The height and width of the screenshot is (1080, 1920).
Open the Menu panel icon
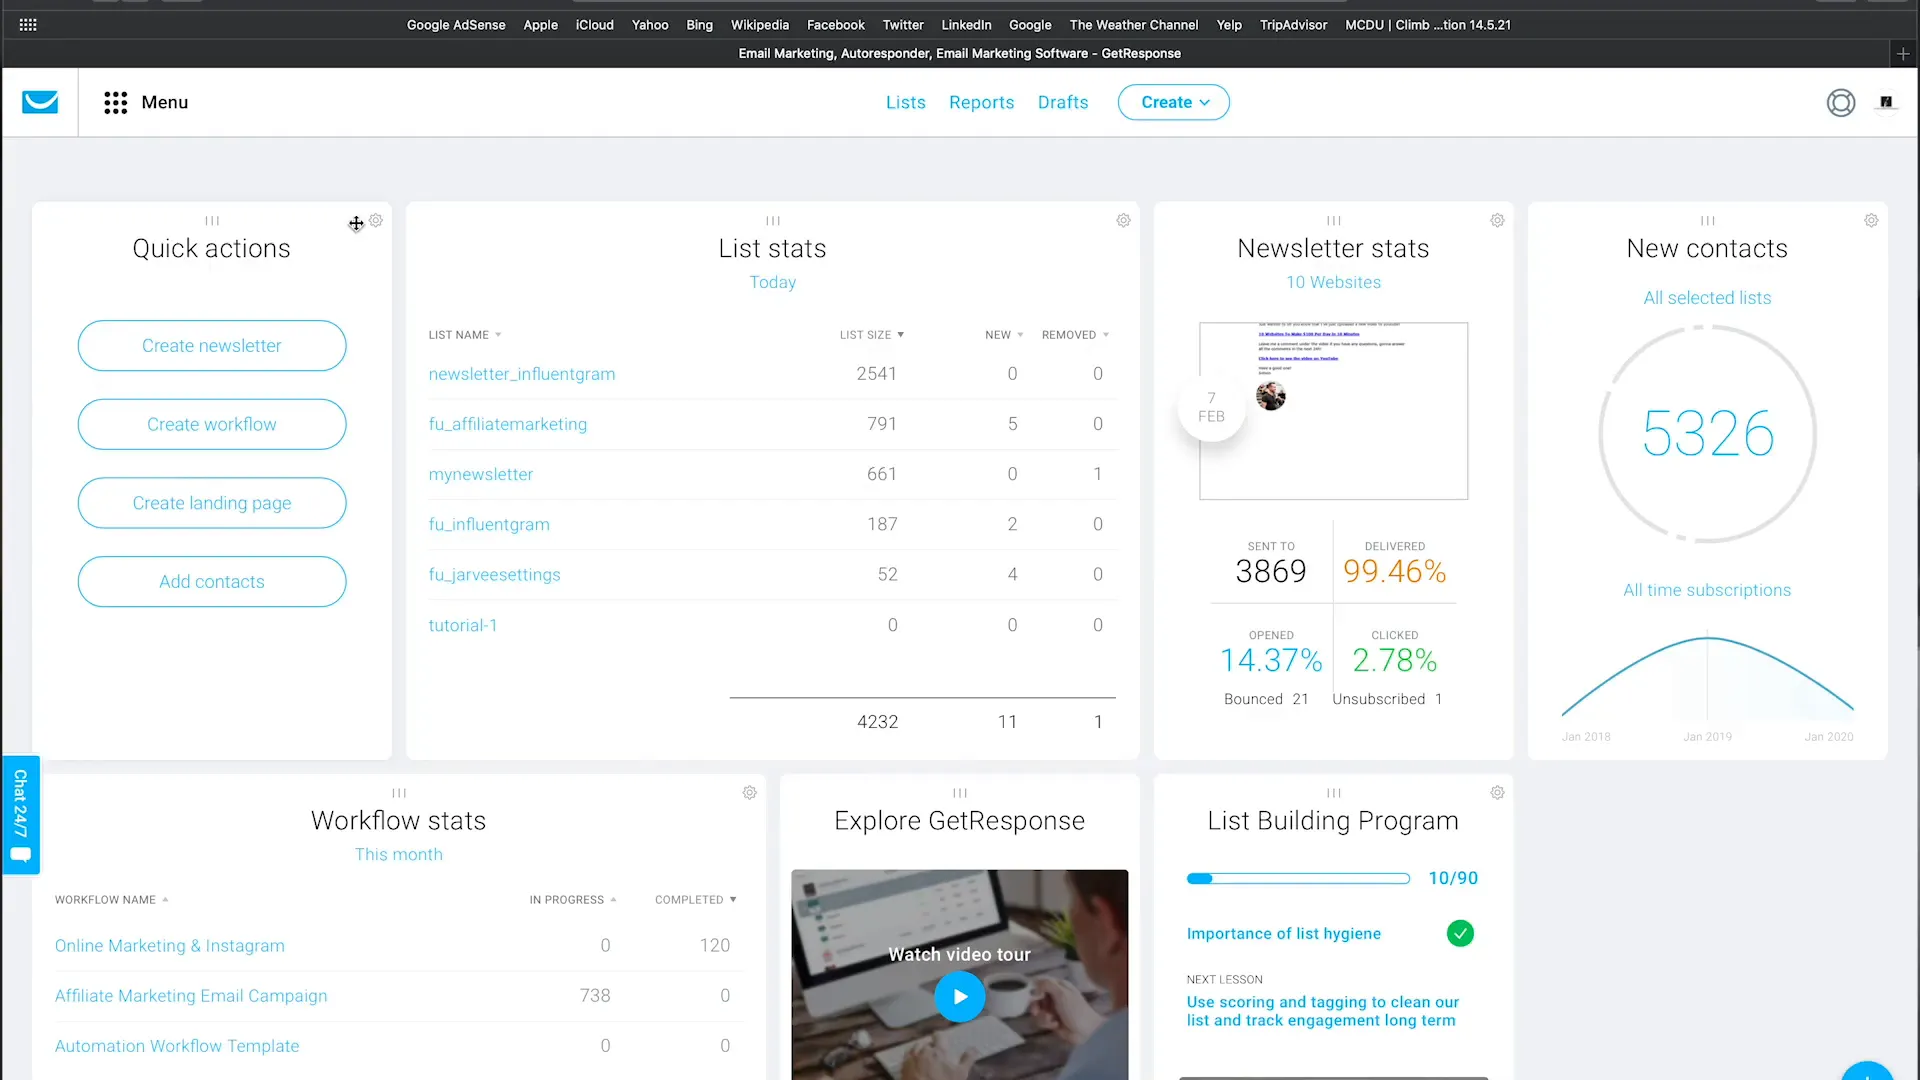(115, 102)
